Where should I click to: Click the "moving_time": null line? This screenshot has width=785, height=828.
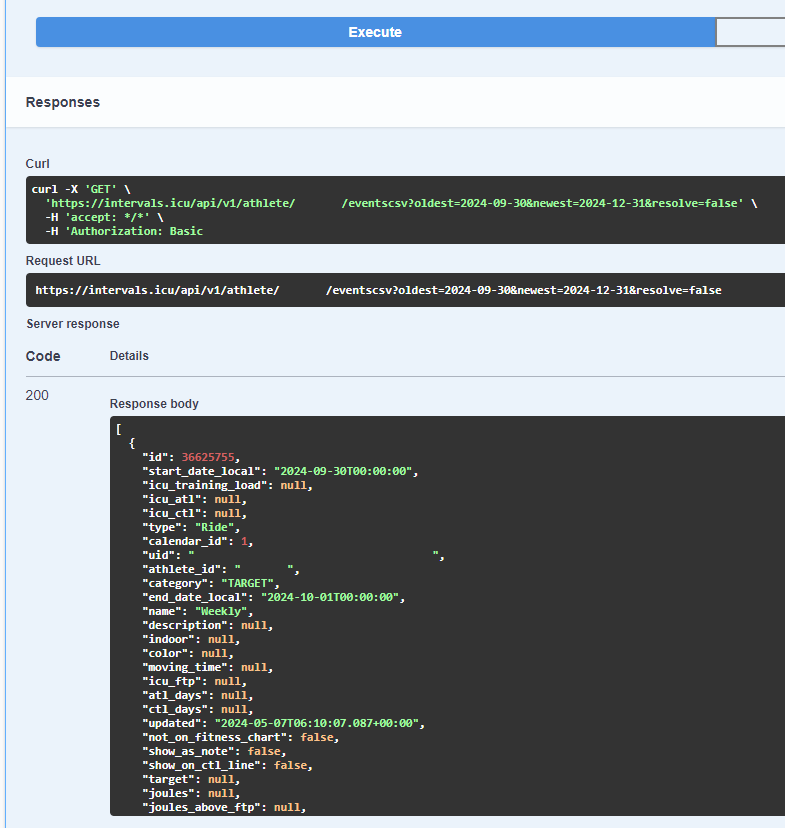(207, 667)
